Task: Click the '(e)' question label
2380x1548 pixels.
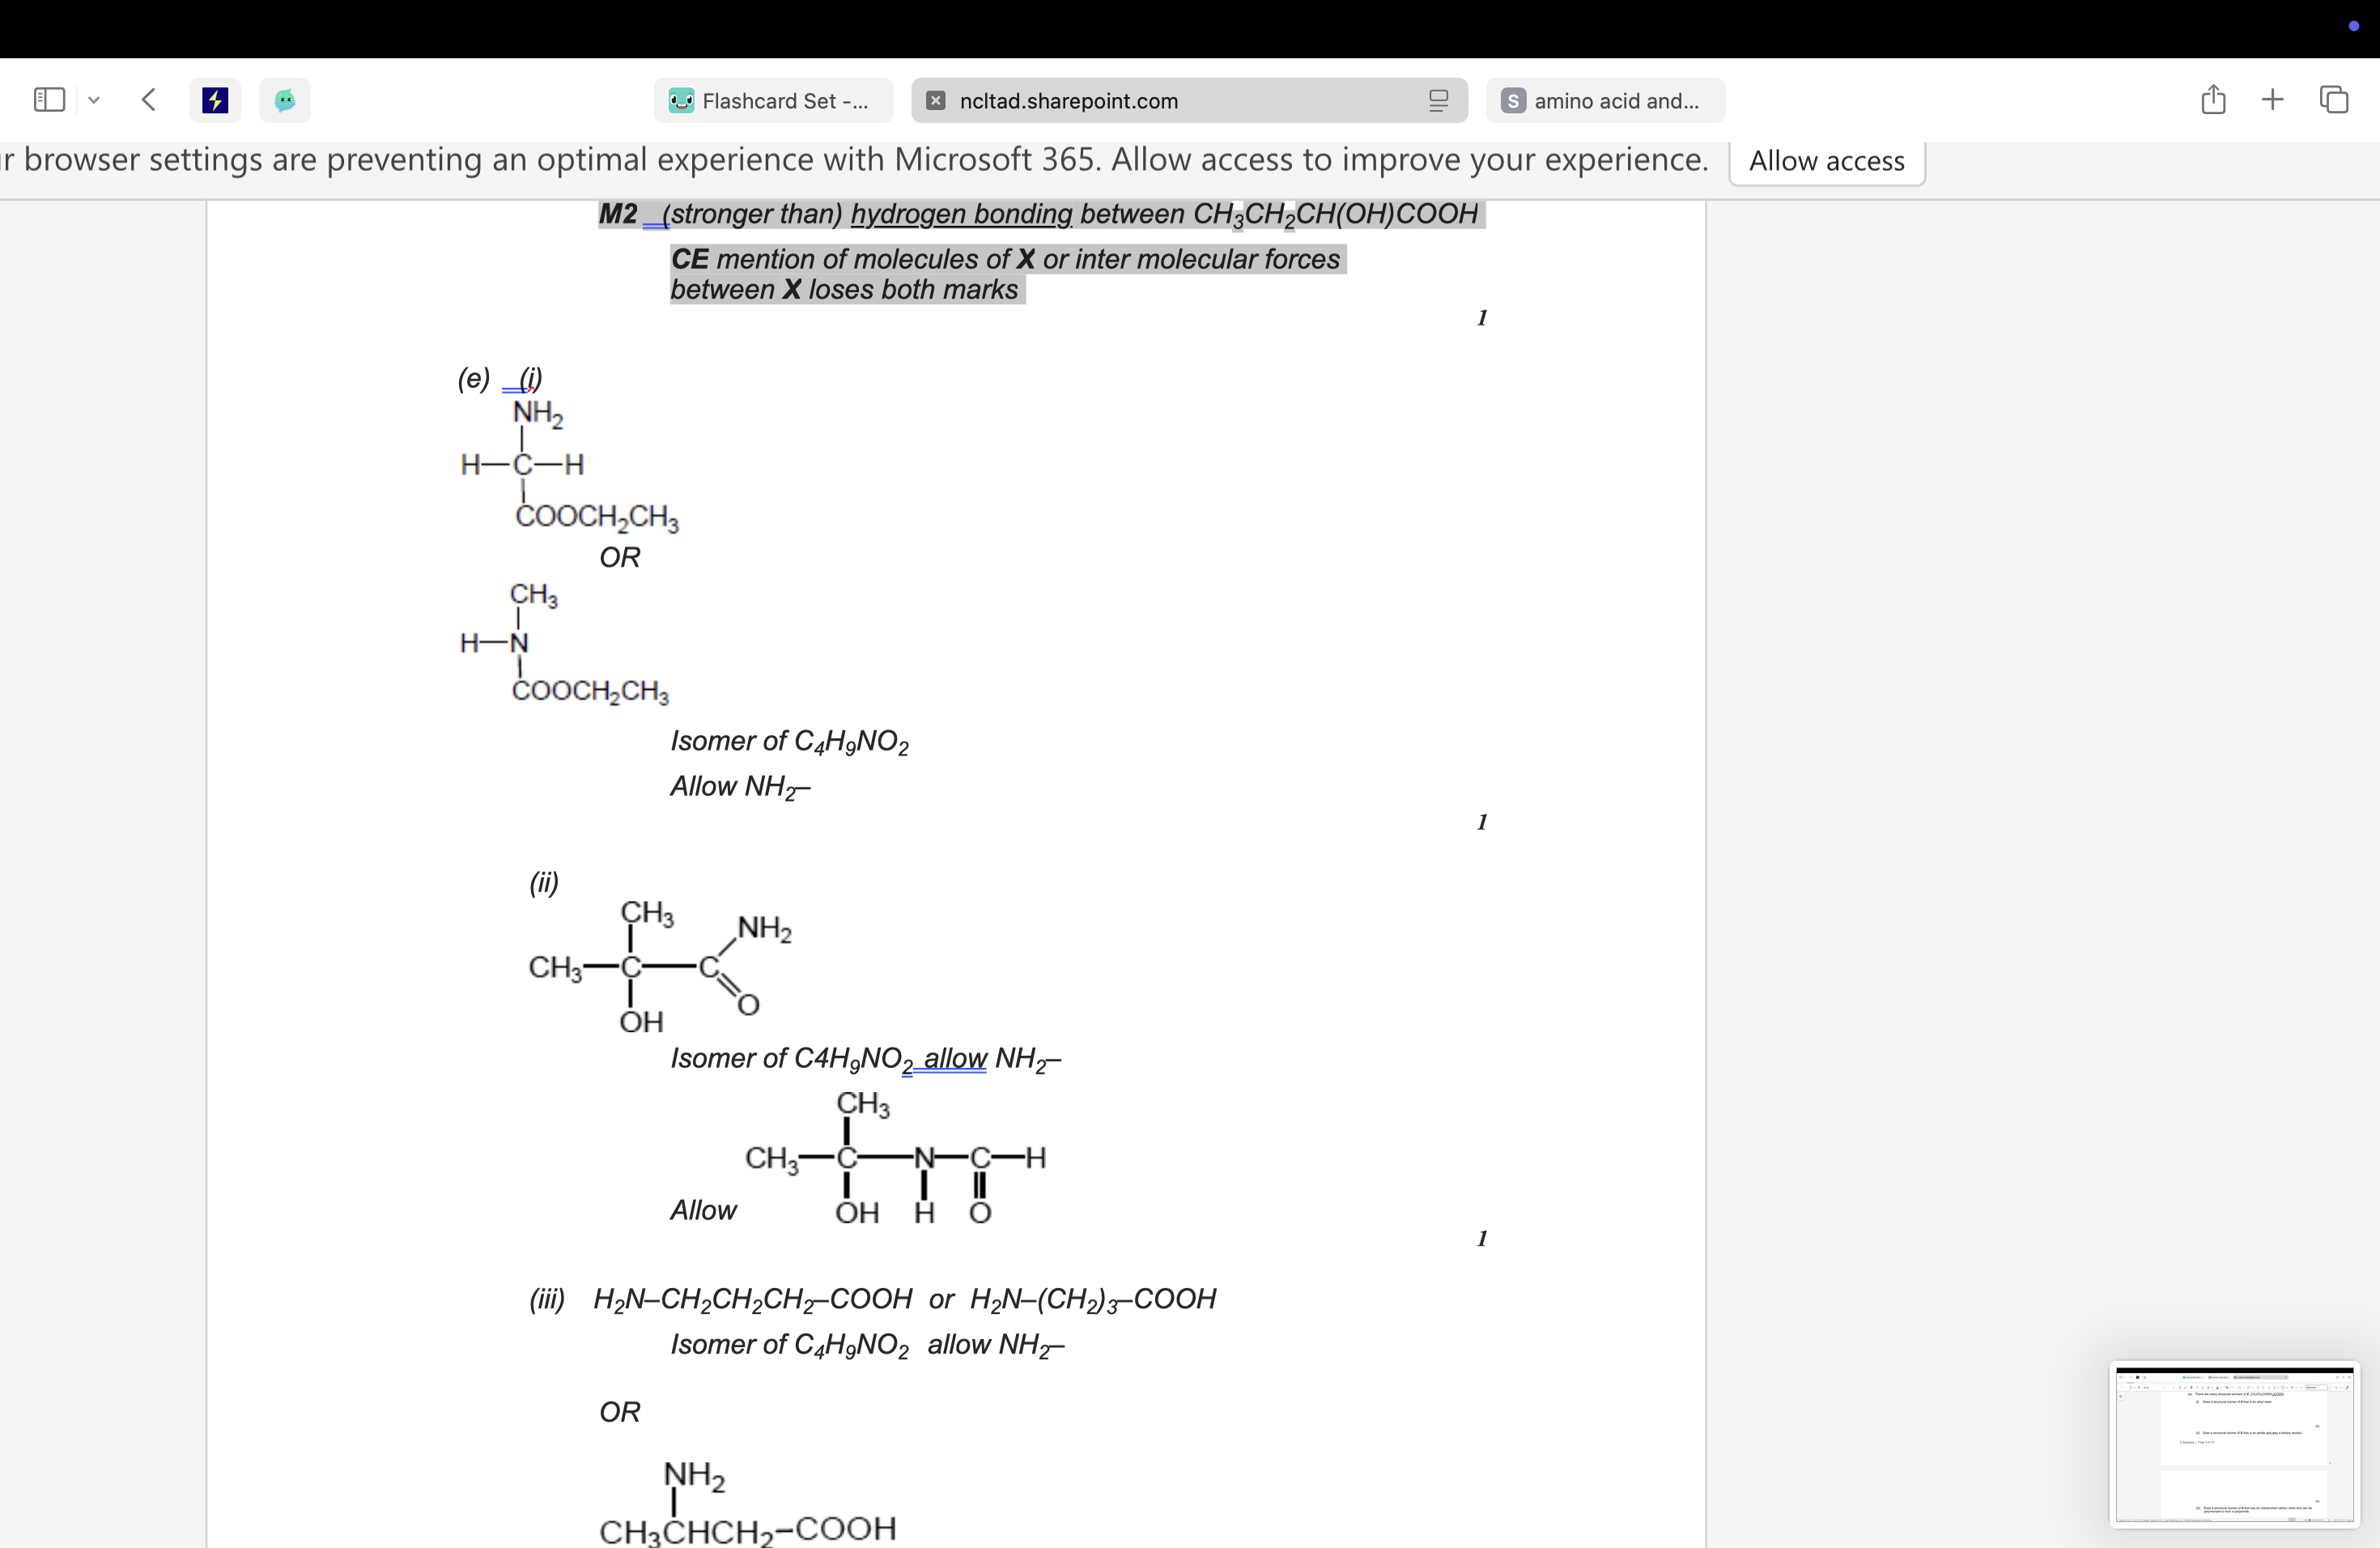Action: point(474,379)
